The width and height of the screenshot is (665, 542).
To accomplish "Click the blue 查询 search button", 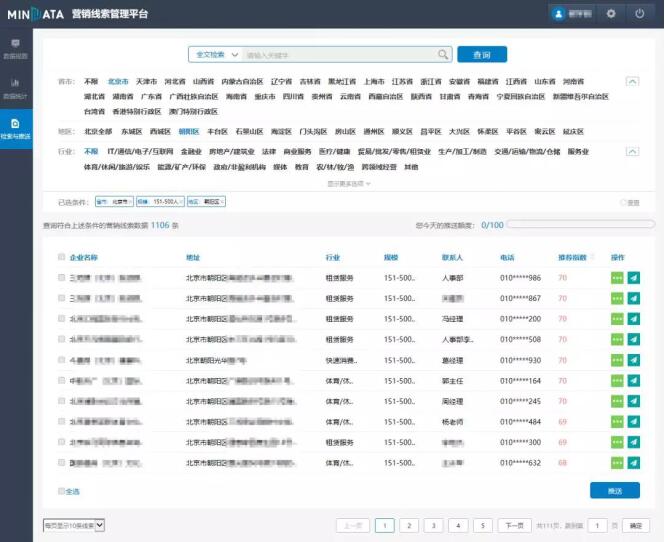I will coord(482,55).
